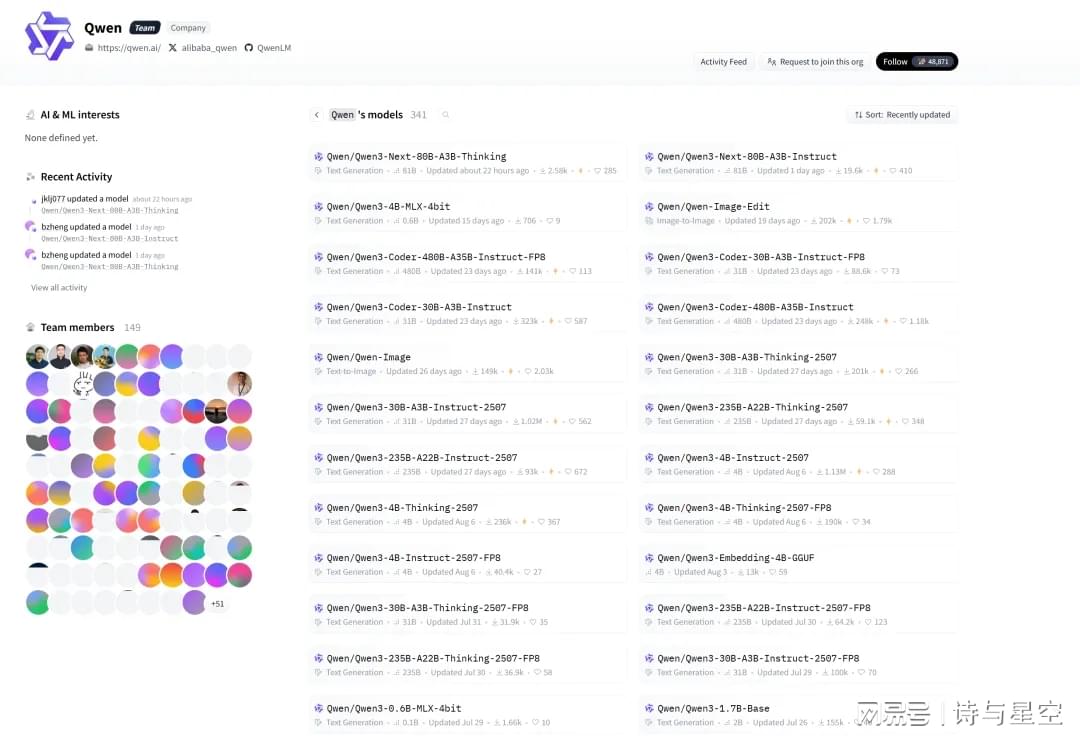Image resolution: width=1080 pixels, height=741 pixels.
Task: Click the Company badge next to Qwen
Action: (x=188, y=28)
